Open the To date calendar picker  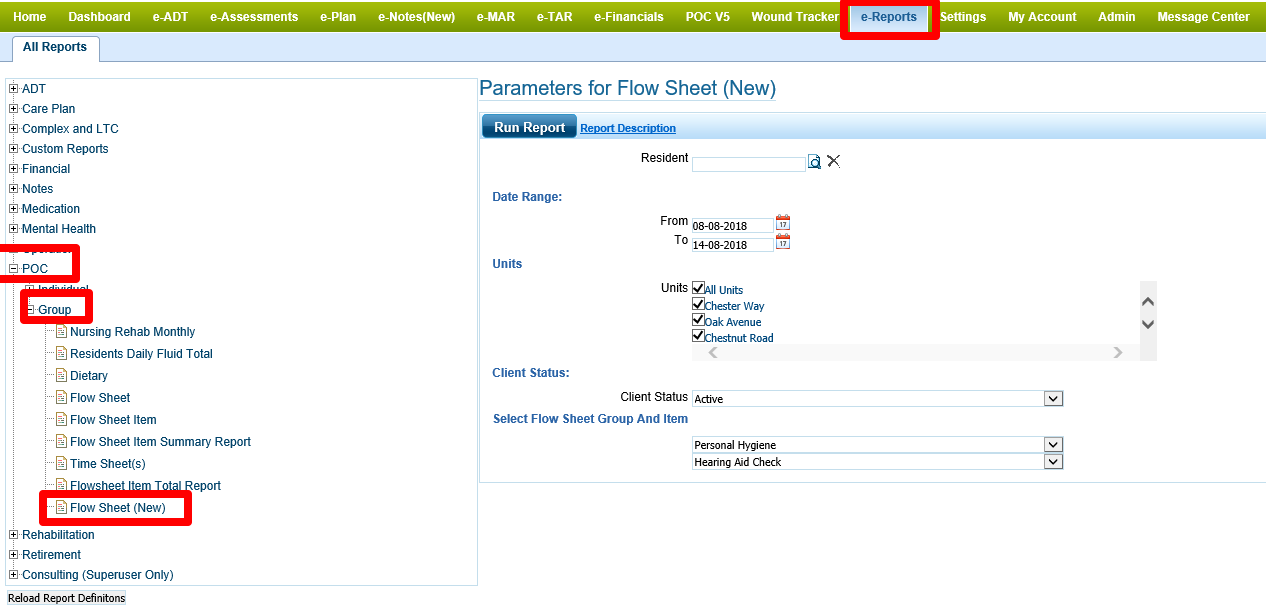pos(783,242)
